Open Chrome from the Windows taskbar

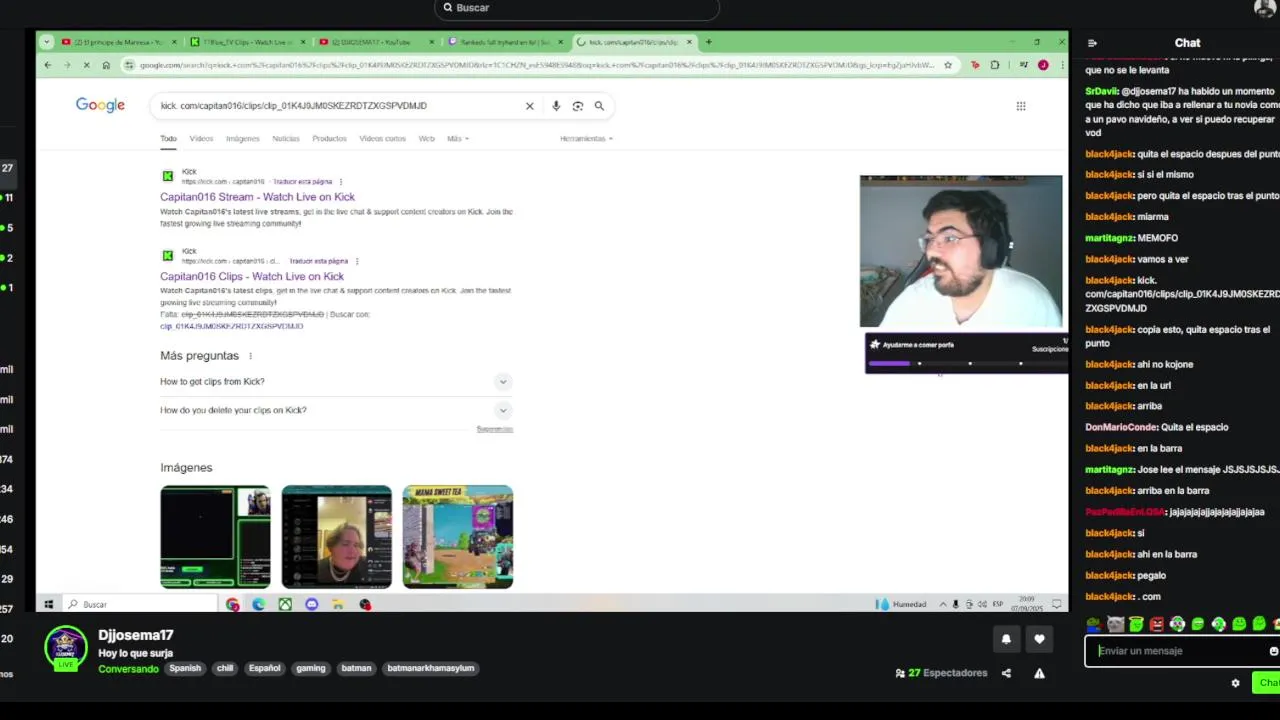click(x=233, y=604)
